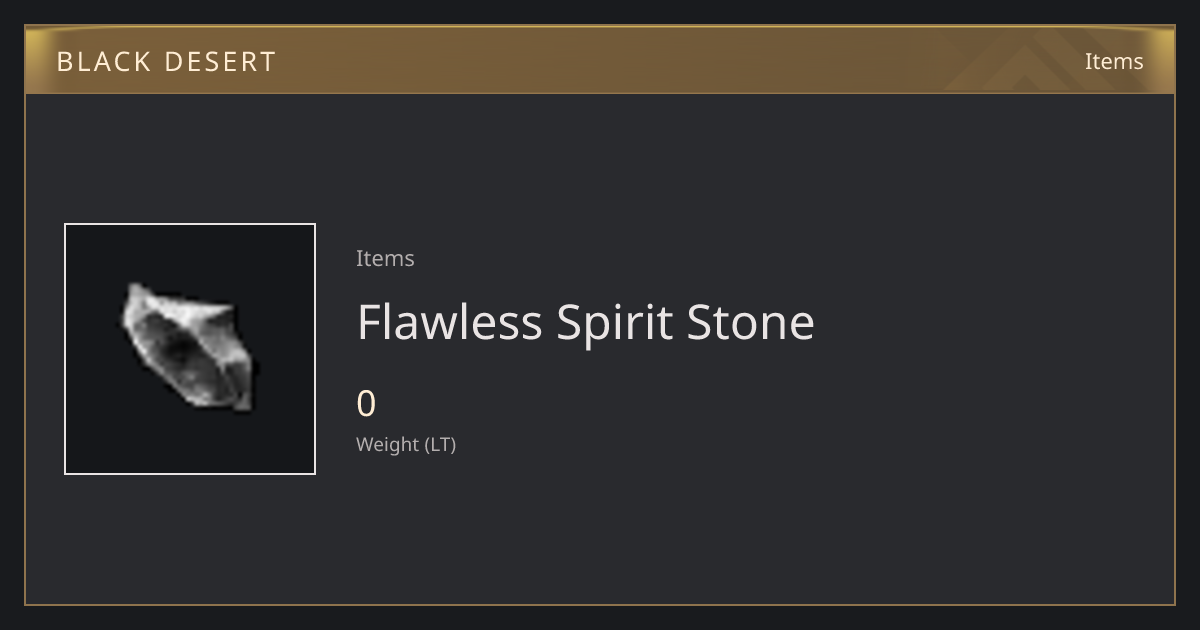
Task: Click the Weight (LT) label
Action: click(406, 444)
